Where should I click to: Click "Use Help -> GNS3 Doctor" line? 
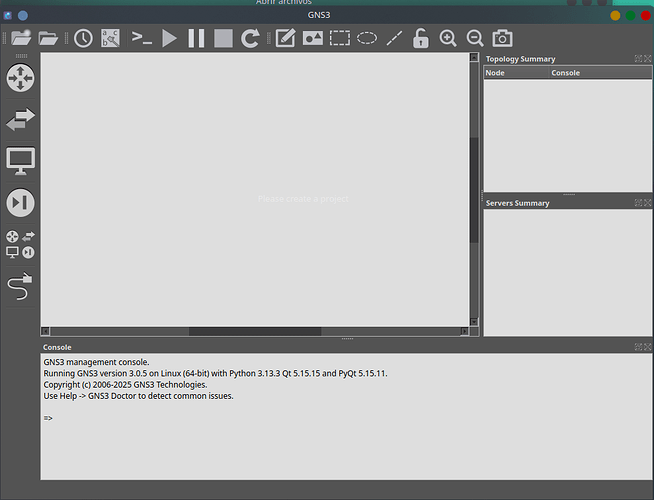(138, 396)
